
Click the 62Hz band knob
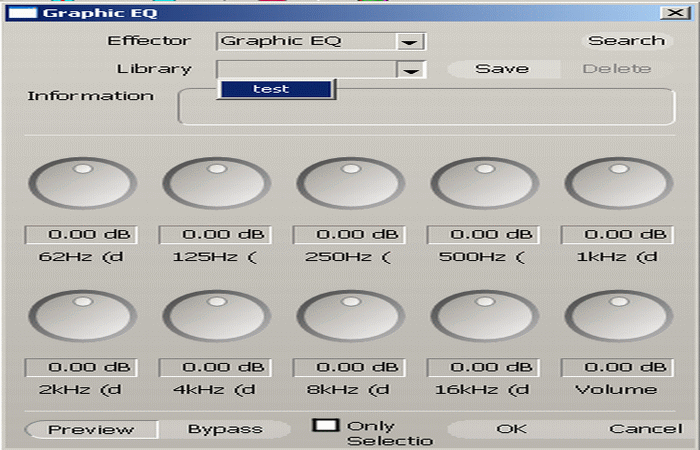[82, 184]
